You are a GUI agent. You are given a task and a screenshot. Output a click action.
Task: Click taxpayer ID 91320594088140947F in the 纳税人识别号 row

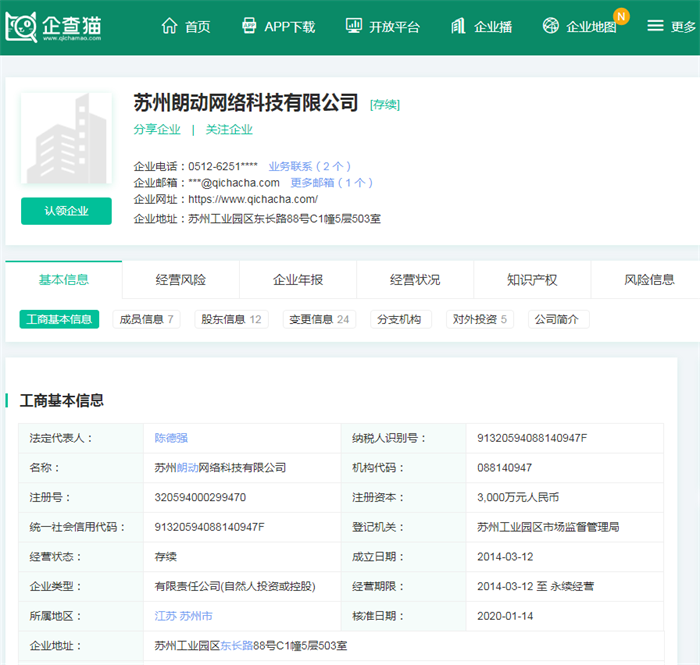tap(532, 438)
